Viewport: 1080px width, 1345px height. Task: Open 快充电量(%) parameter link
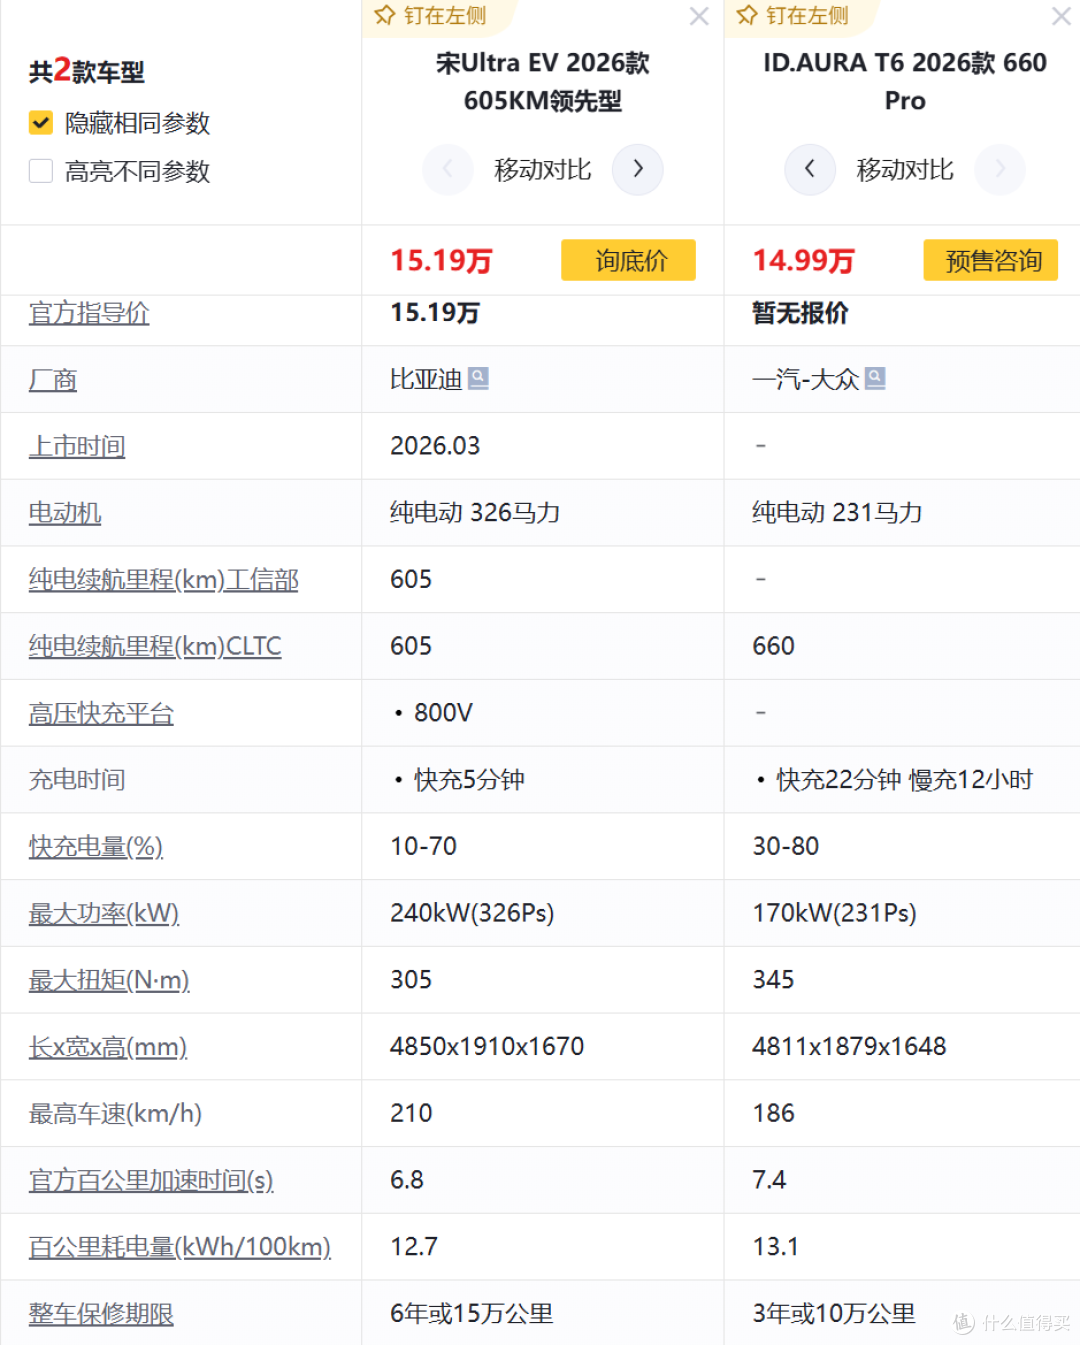point(96,846)
